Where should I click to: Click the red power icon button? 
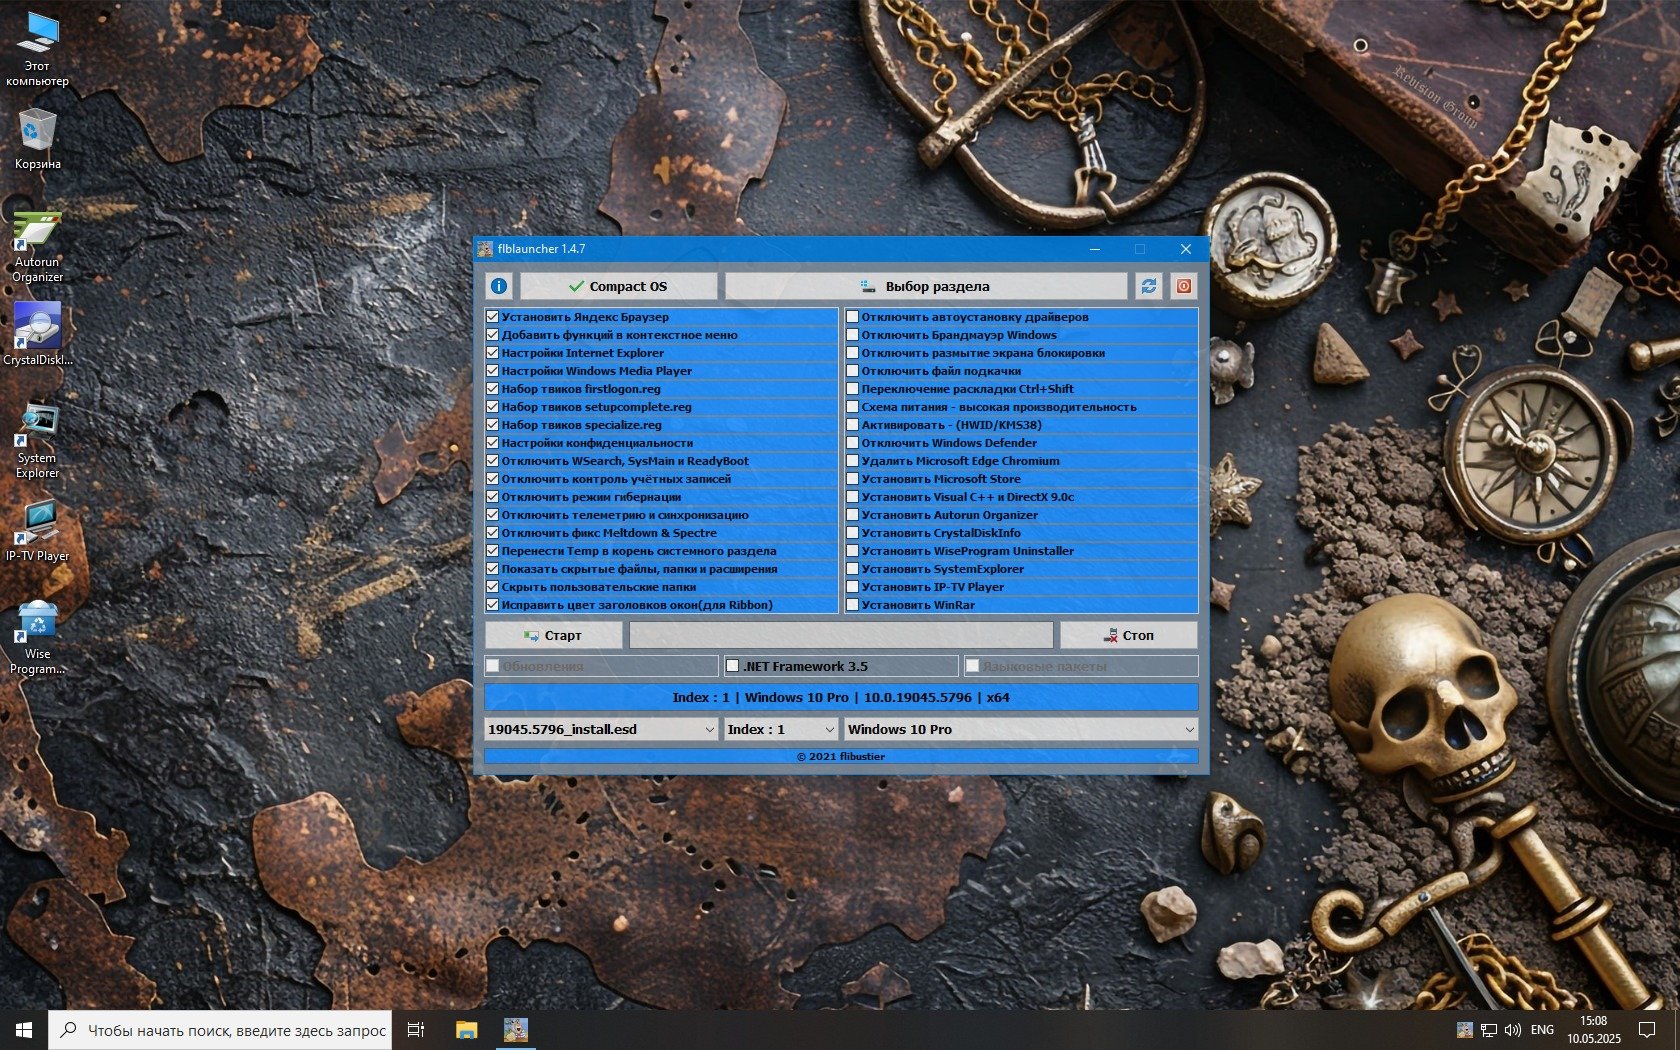click(1183, 286)
